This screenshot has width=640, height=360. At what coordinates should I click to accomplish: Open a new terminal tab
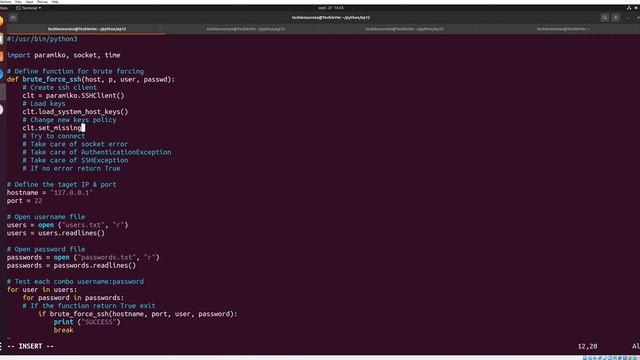click(13, 18)
